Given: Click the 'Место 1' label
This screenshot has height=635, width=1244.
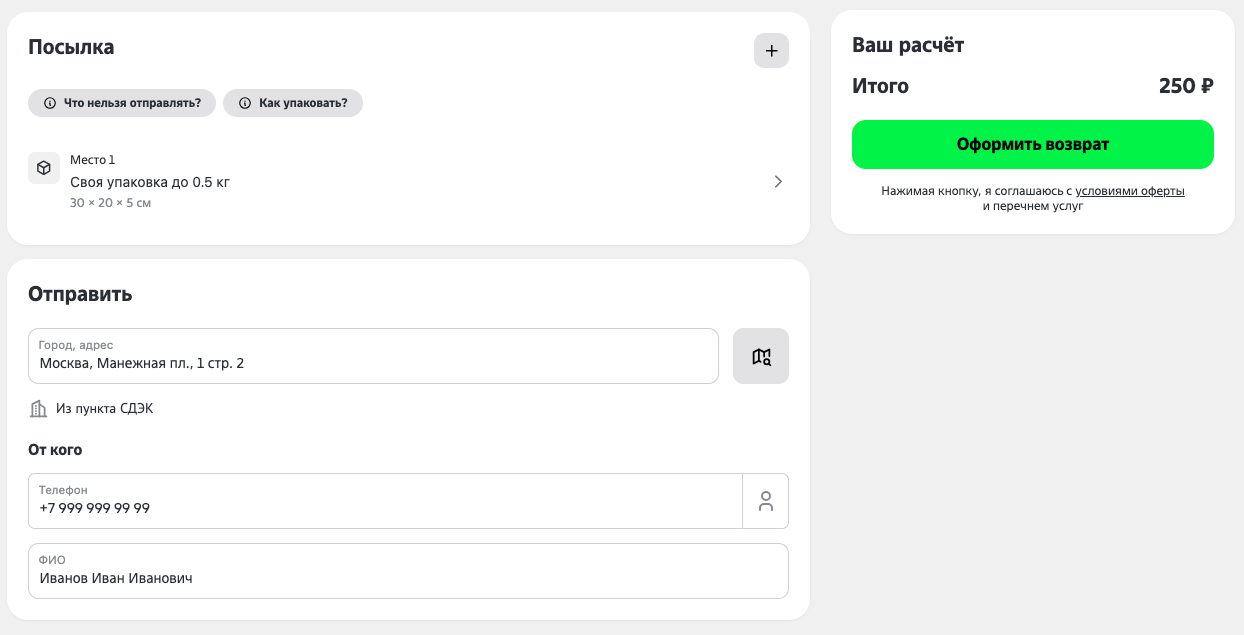Looking at the screenshot, I should (x=93, y=160).
